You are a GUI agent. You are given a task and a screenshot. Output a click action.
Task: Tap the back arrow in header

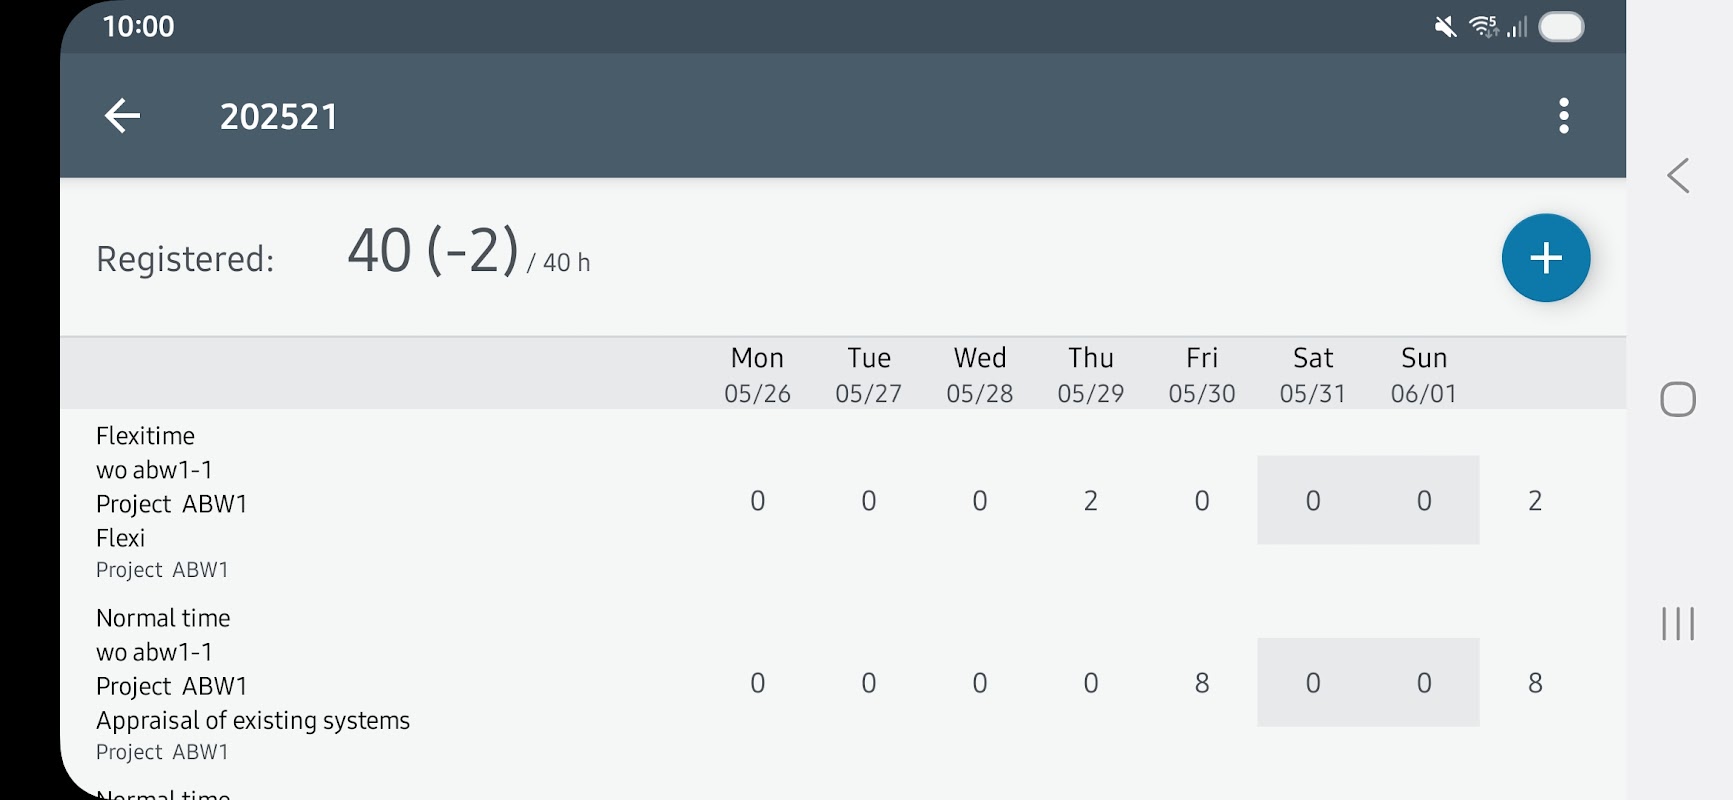point(122,116)
